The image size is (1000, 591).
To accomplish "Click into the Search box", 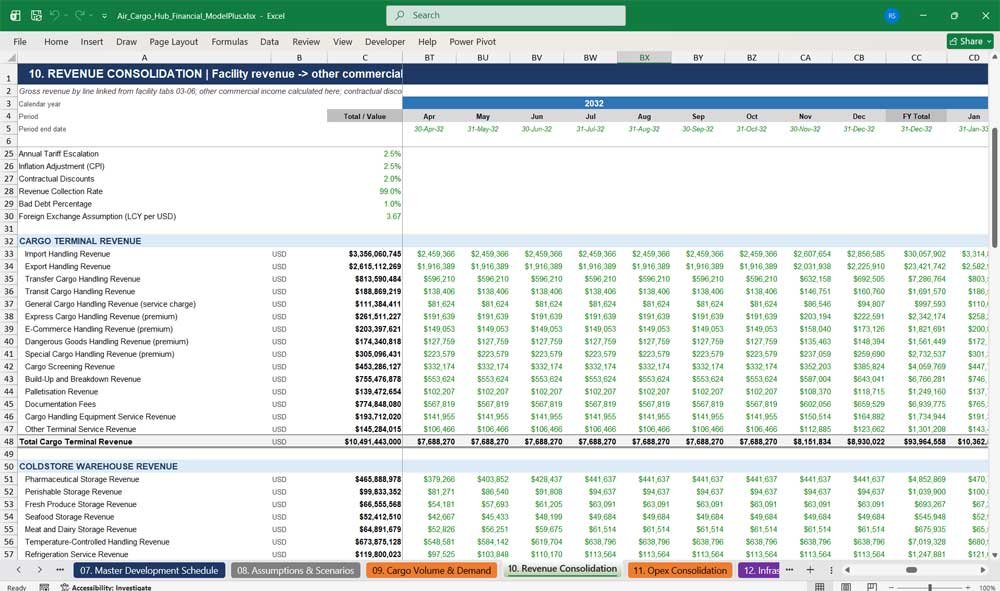I will [x=505, y=15].
